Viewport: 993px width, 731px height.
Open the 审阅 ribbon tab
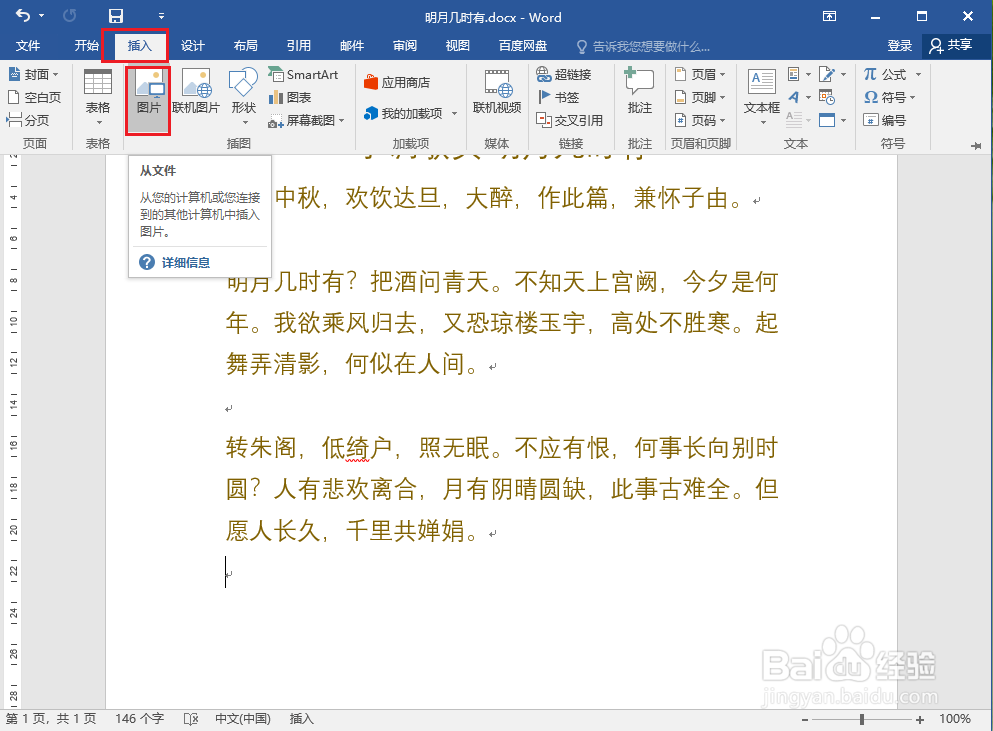(x=404, y=45)
